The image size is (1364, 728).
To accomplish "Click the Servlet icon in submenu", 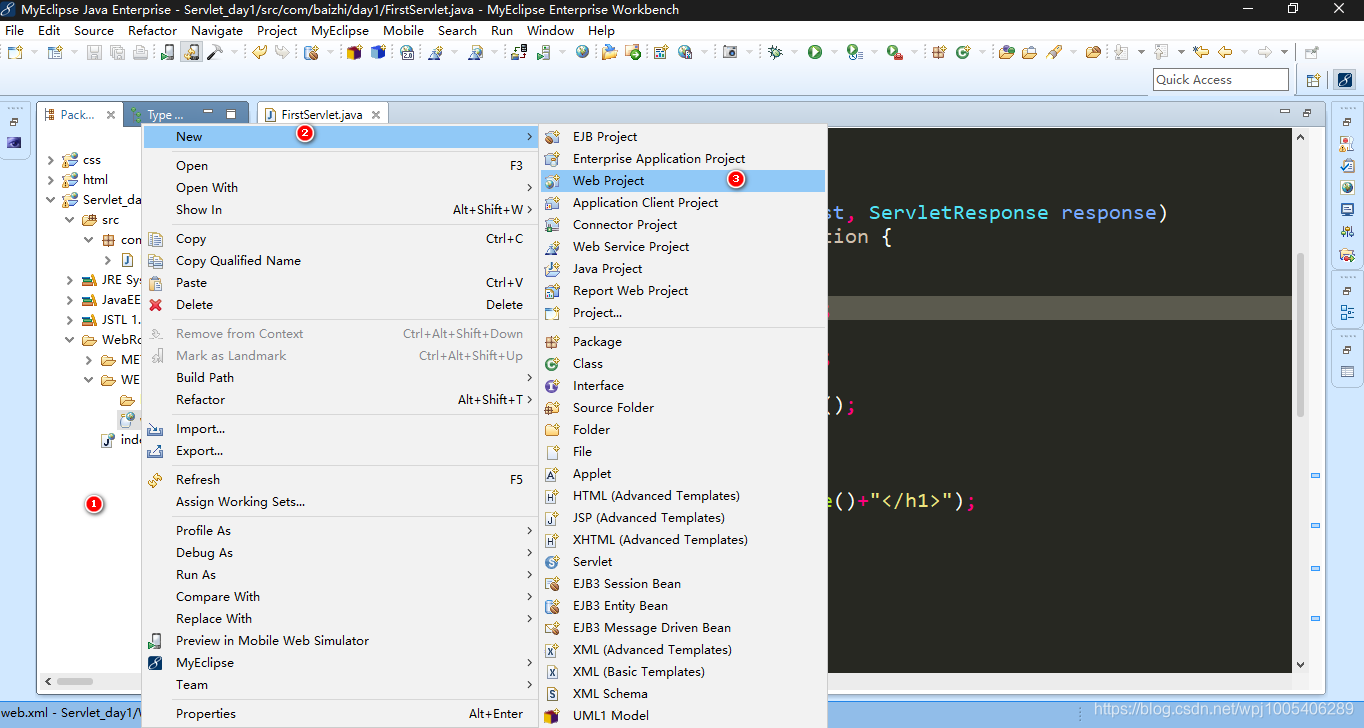I will (552, 562).
